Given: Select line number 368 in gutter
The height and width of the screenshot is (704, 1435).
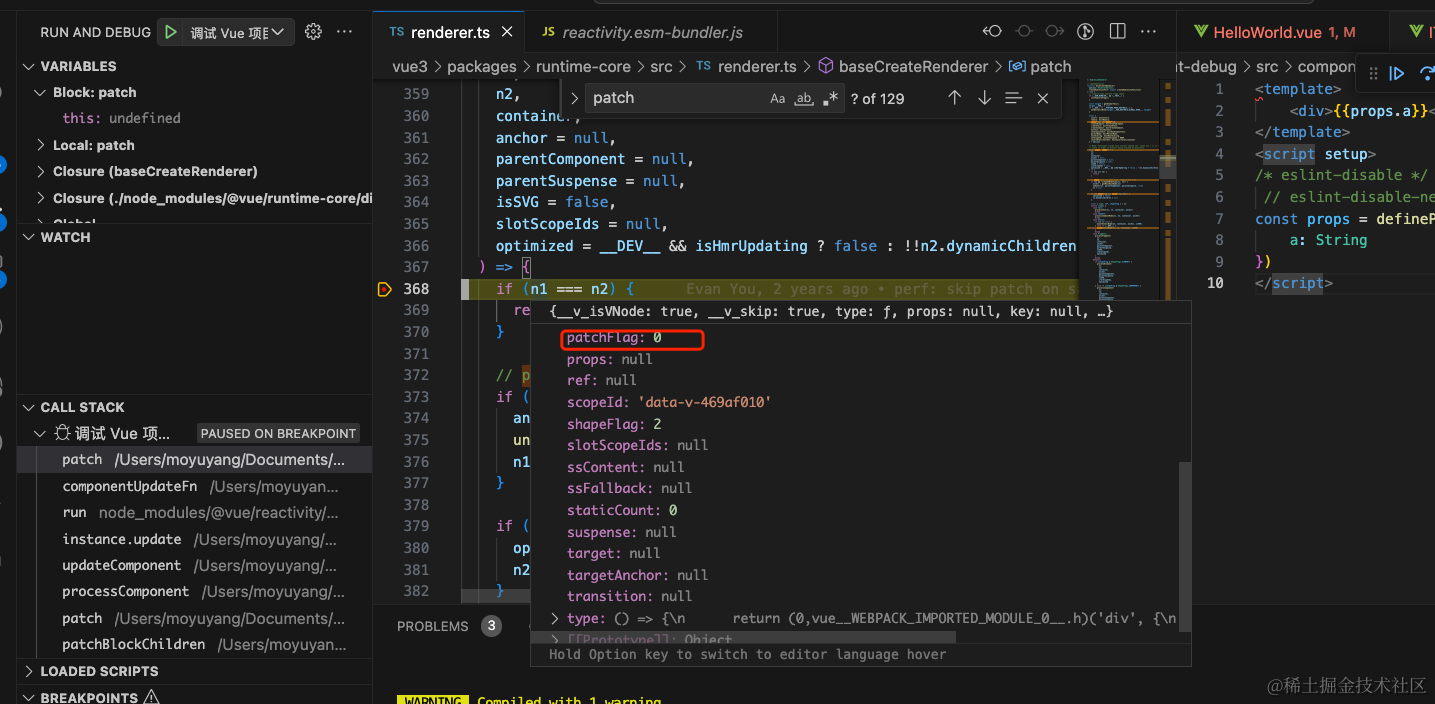Looking at the screenshot, I should tap(415, 289).
